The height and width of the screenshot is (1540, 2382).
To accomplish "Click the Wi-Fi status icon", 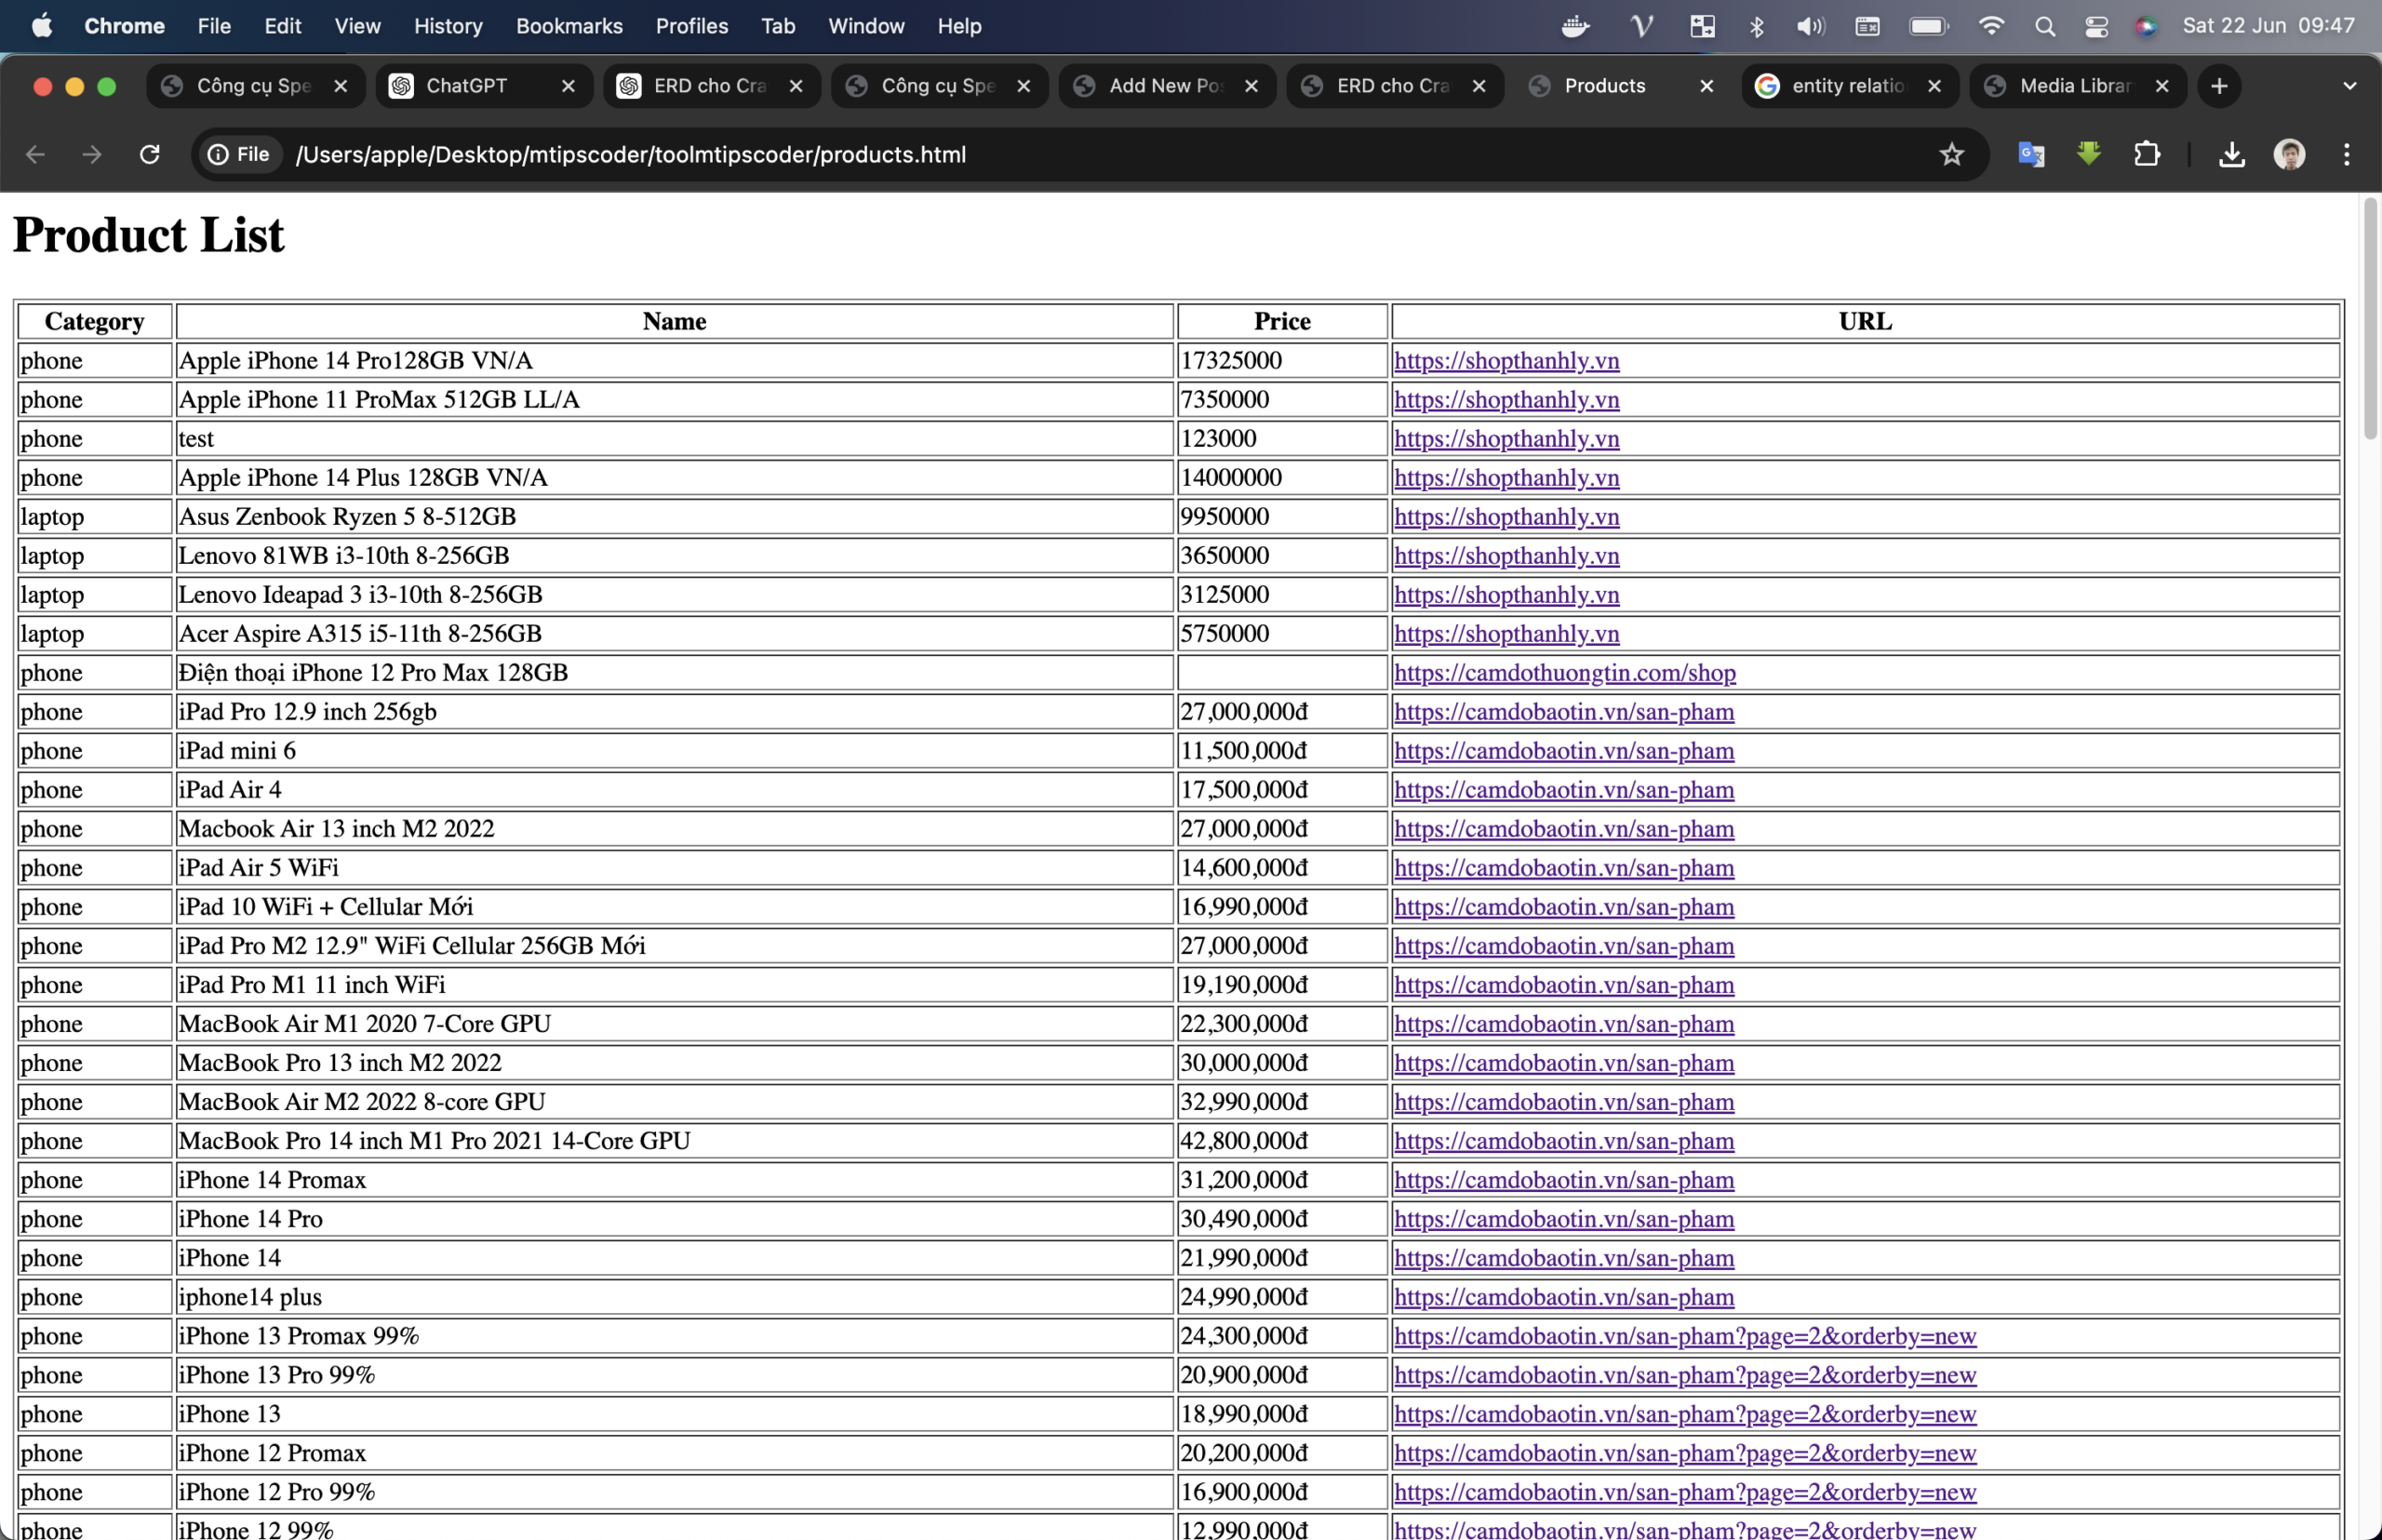I will pos(1991,26).
